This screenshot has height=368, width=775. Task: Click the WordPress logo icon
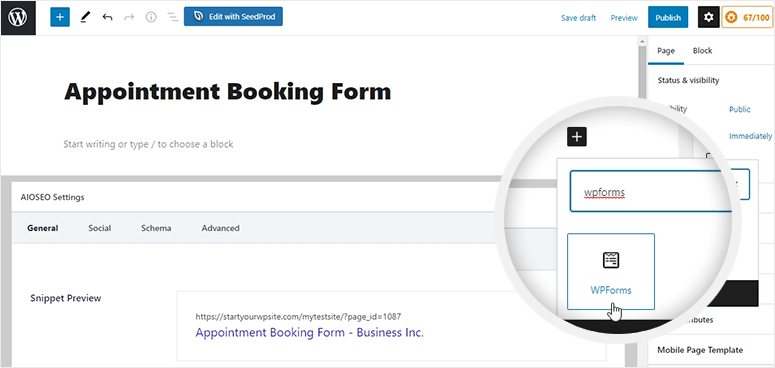click(18, 17)
